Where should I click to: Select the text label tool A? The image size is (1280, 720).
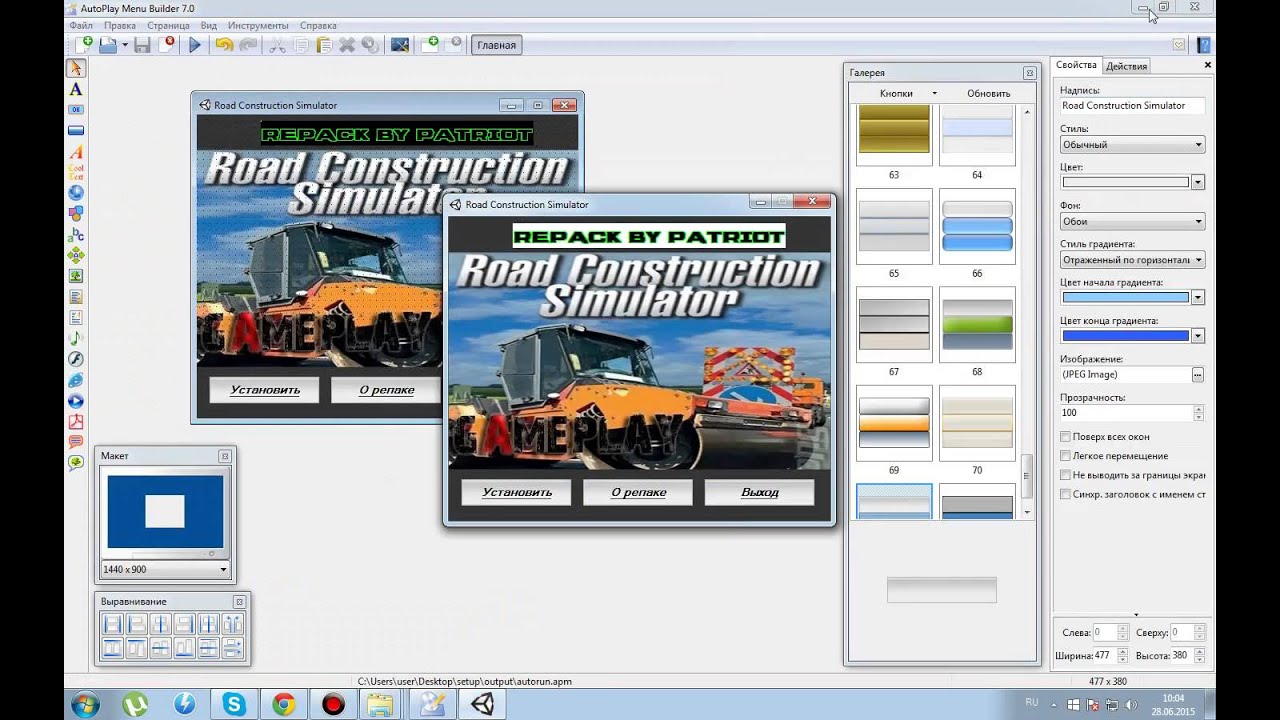[75, 89]
